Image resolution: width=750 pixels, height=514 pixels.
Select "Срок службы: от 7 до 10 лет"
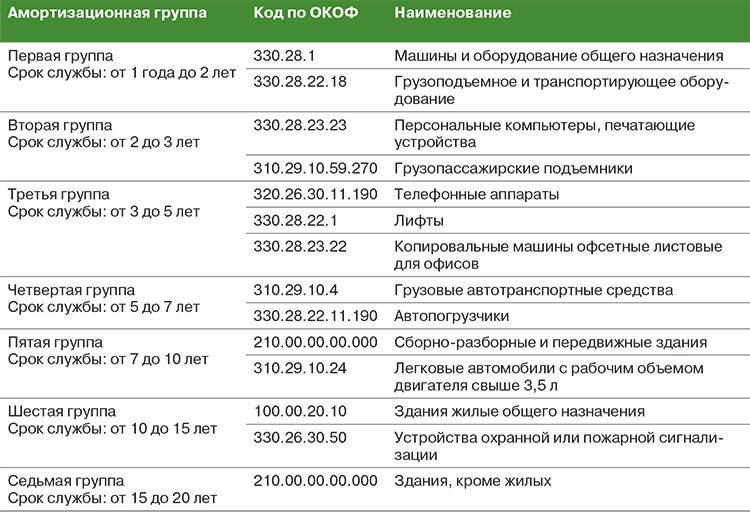click(x=108, y=360)
